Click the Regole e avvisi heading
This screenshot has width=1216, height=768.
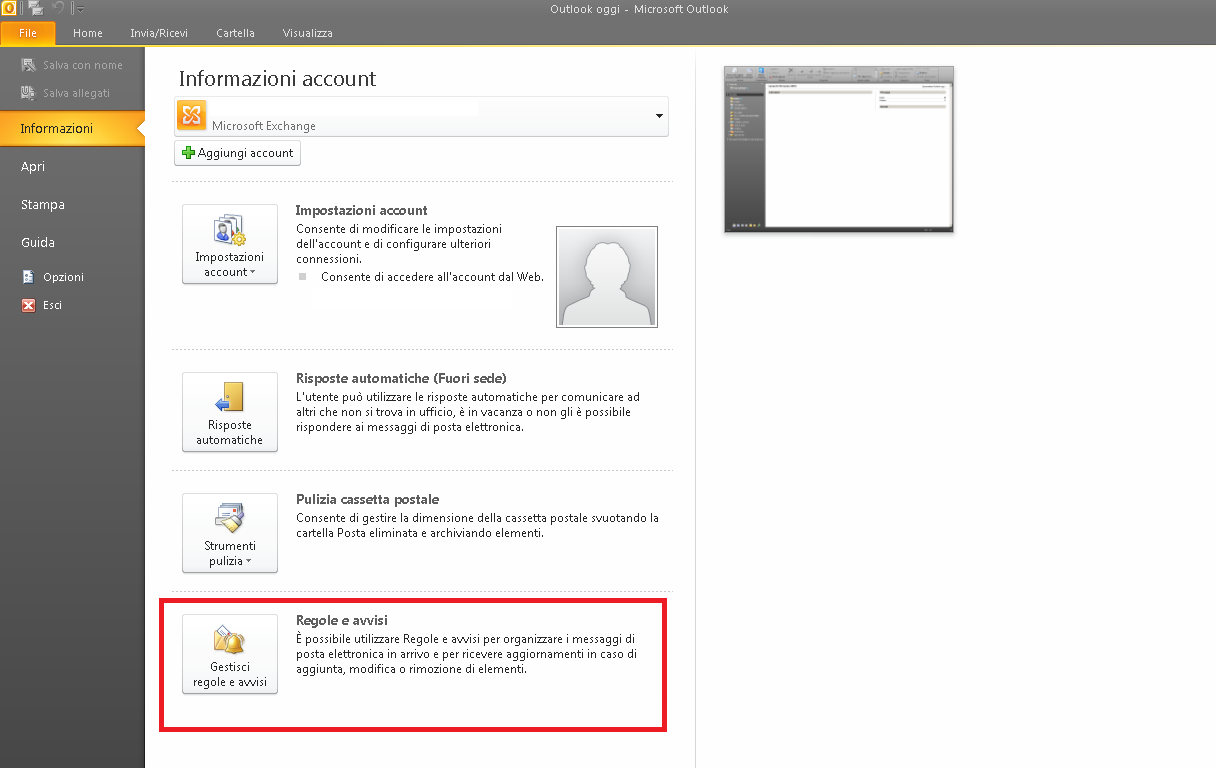point(342,621)
